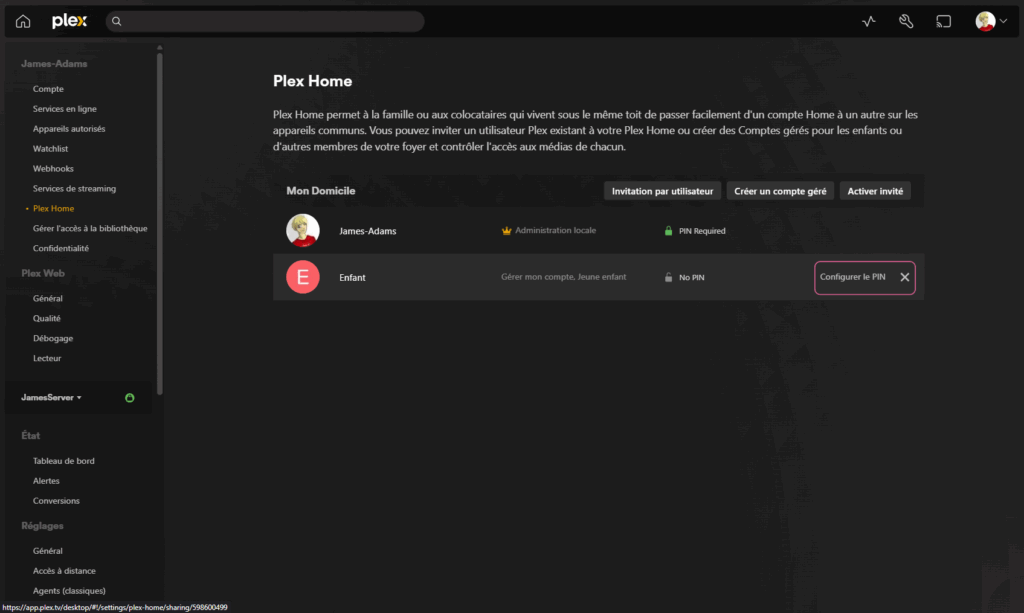
Task: Open Watchlist settings
Action: [x=50, y=148]
